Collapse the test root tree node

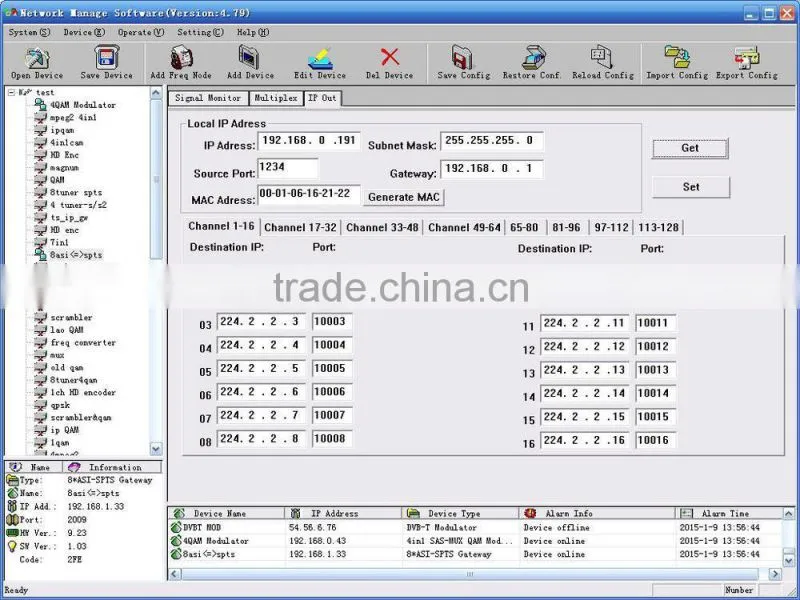11,92
